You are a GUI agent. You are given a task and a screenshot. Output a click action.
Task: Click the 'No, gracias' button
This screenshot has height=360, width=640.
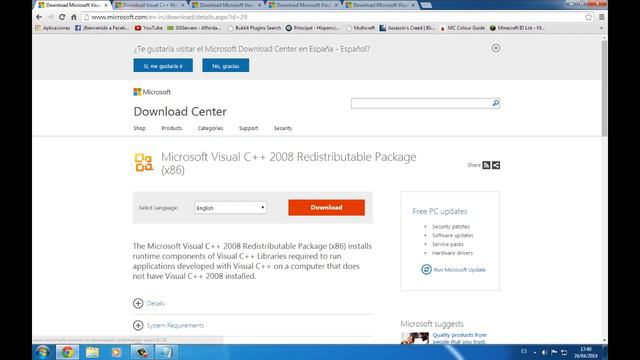pos(226,66)
